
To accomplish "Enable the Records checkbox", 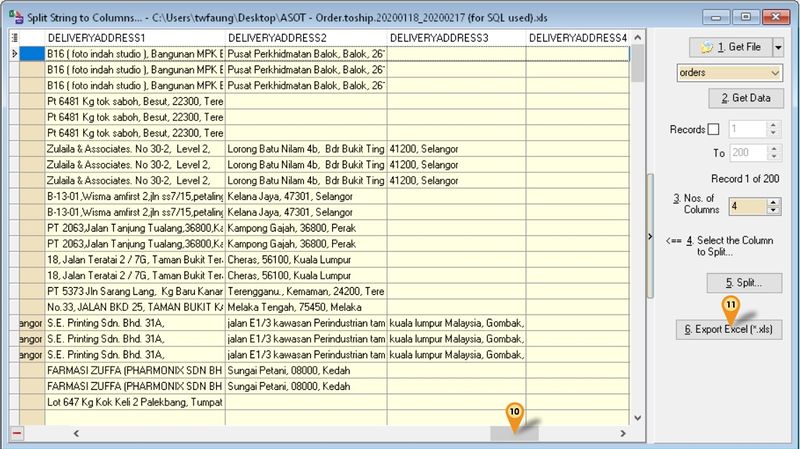I will click(x=713, y=129).
